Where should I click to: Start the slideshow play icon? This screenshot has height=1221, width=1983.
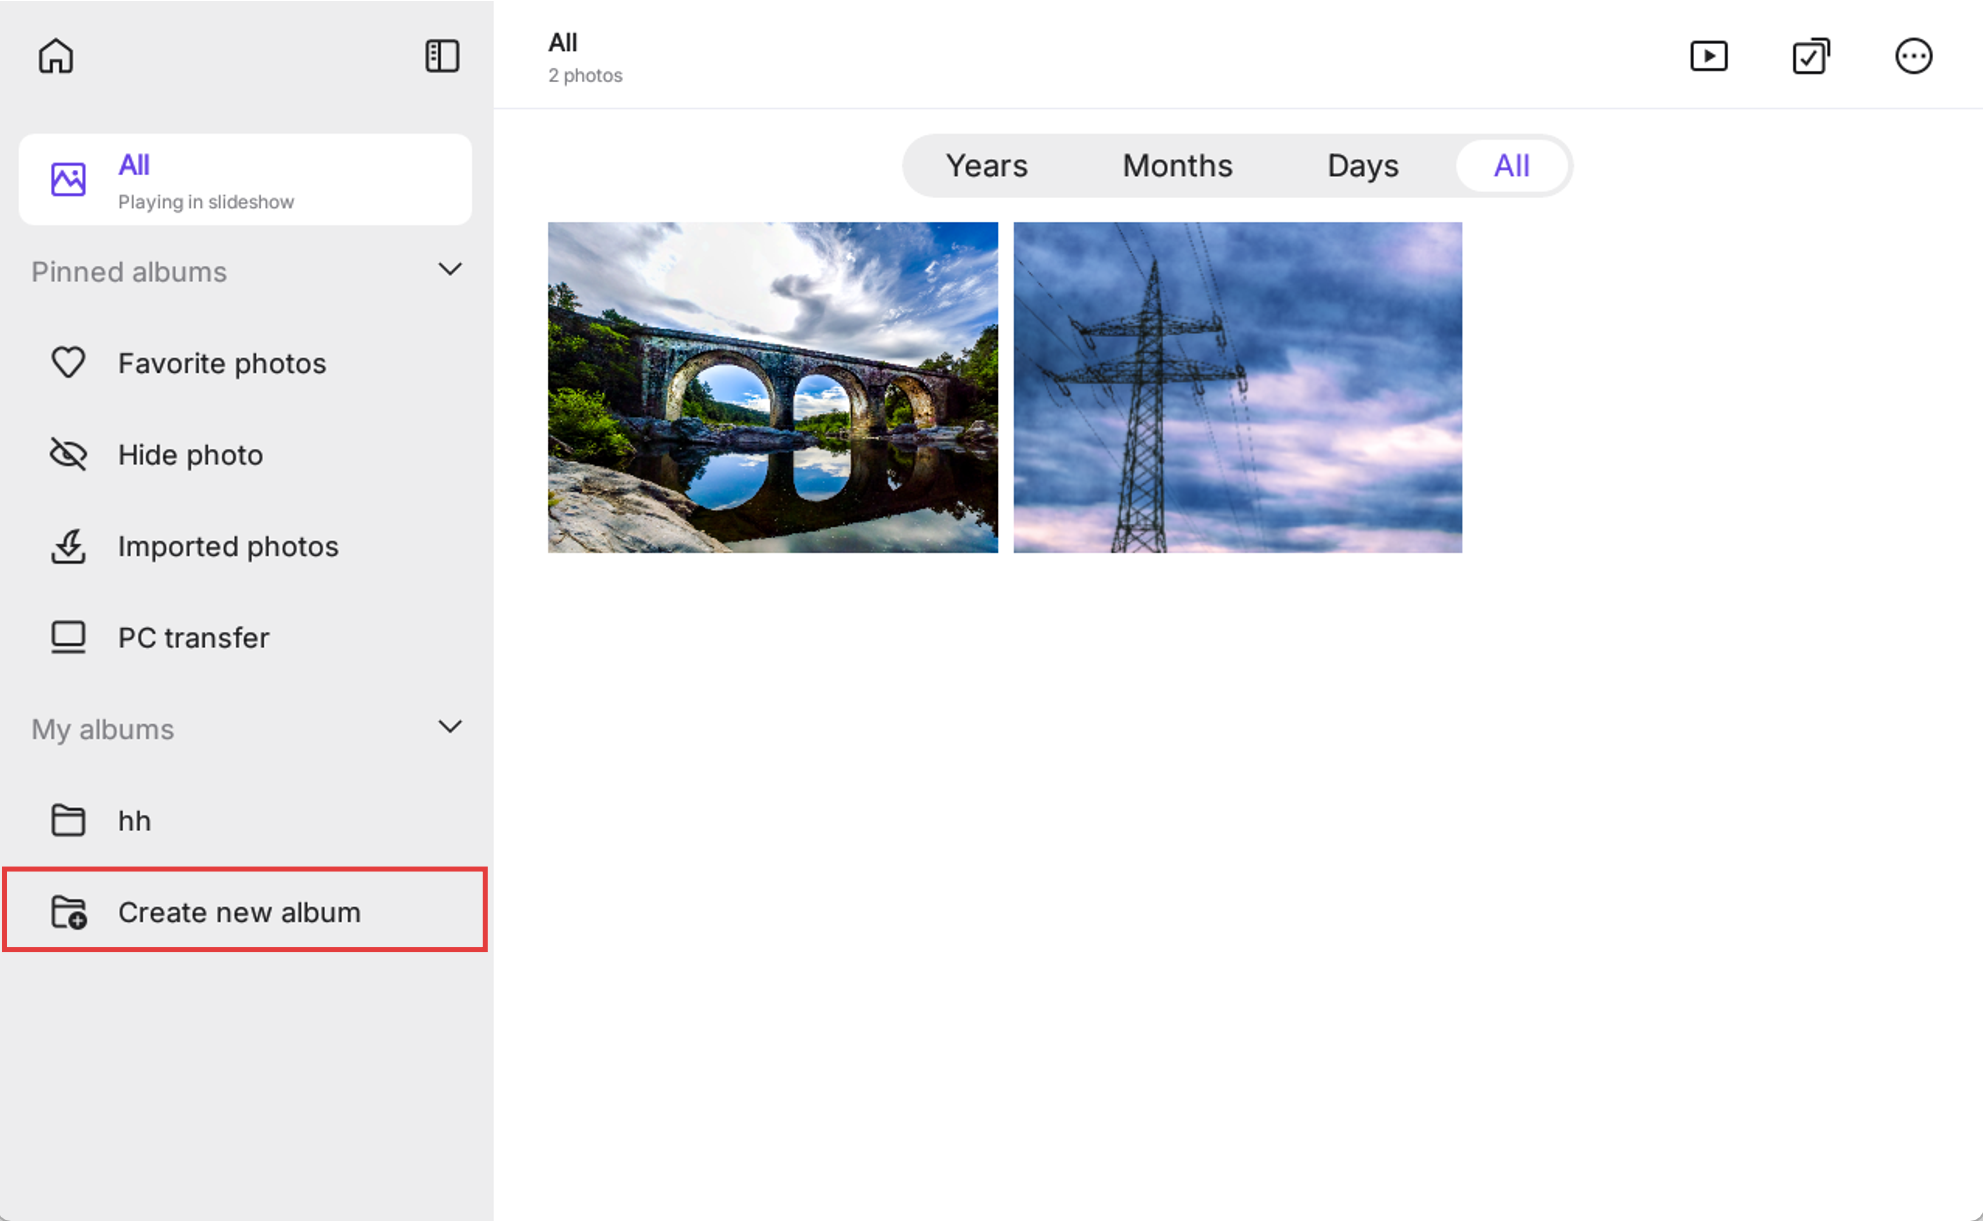pos(1709,56)
